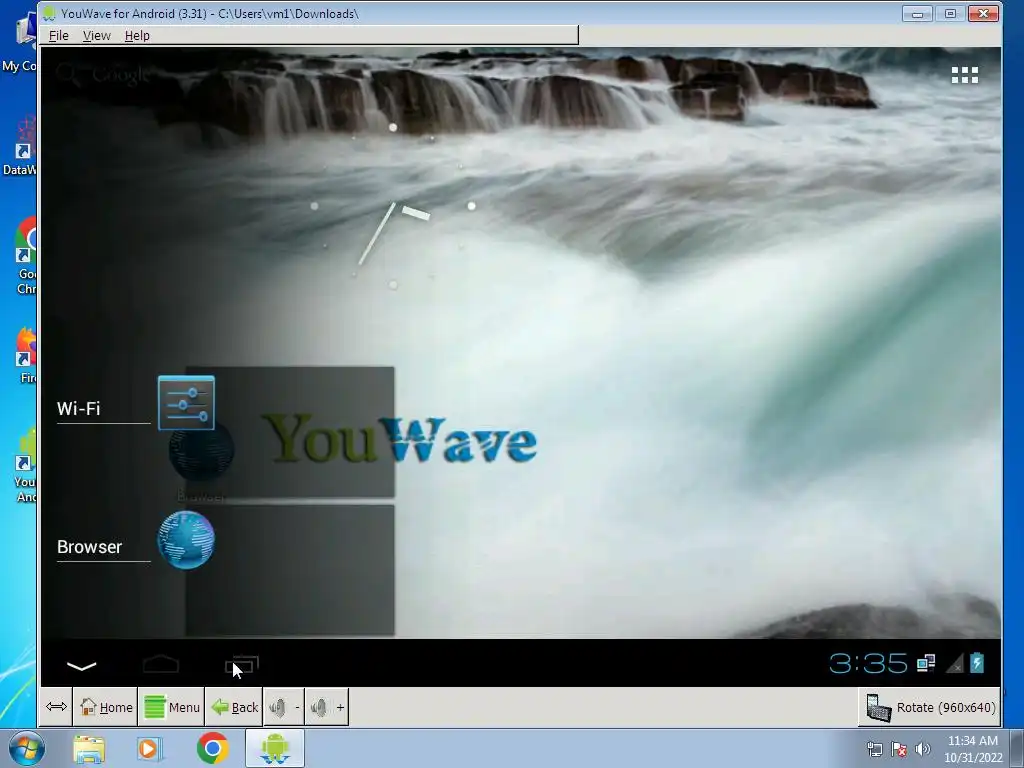The height and width of the screenshot is (768, 1024).
Task: Select the Wi-Fi recent app label
Action: tap(78, 409)
